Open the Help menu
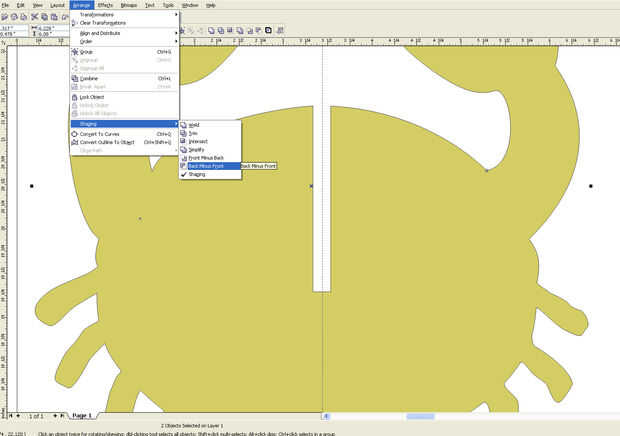 pos(211,5)
